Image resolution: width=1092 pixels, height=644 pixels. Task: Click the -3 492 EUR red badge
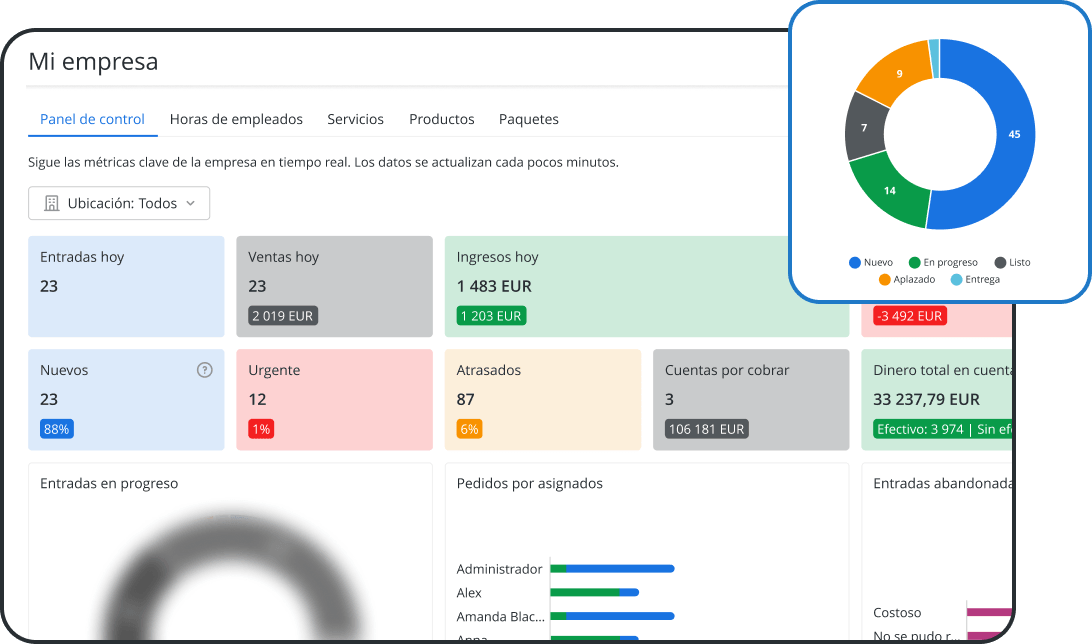coord(910,316)
